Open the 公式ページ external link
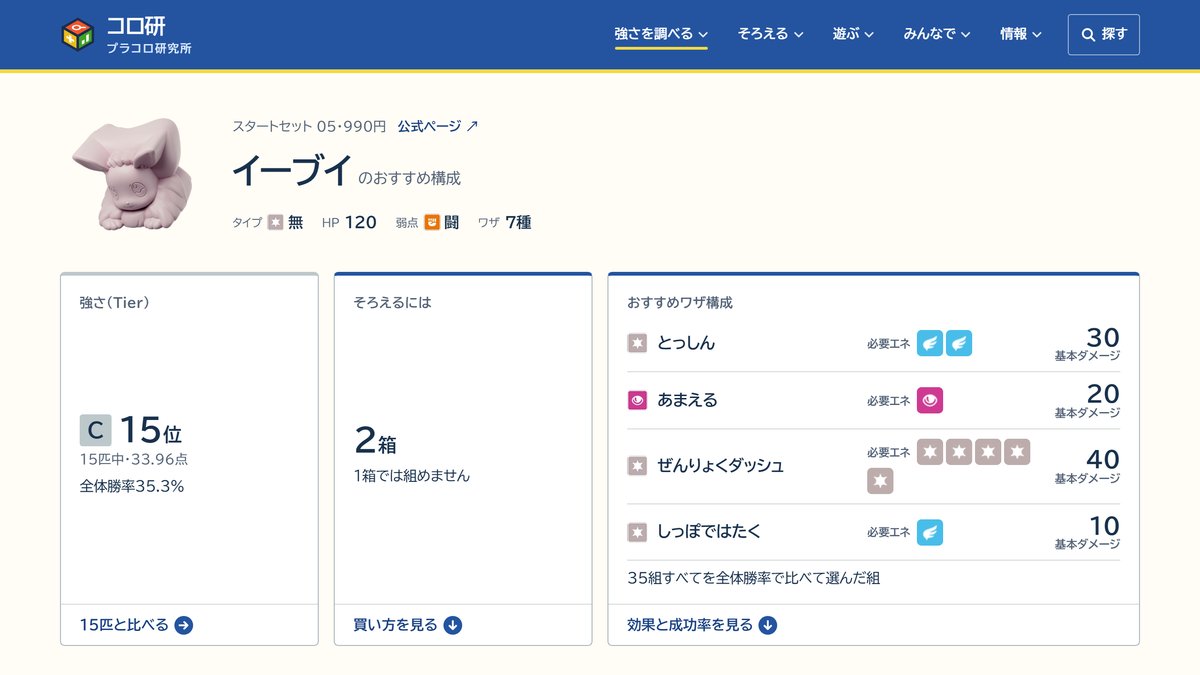Viewport: 1200px width, 675px height. [x=438, y=126]
